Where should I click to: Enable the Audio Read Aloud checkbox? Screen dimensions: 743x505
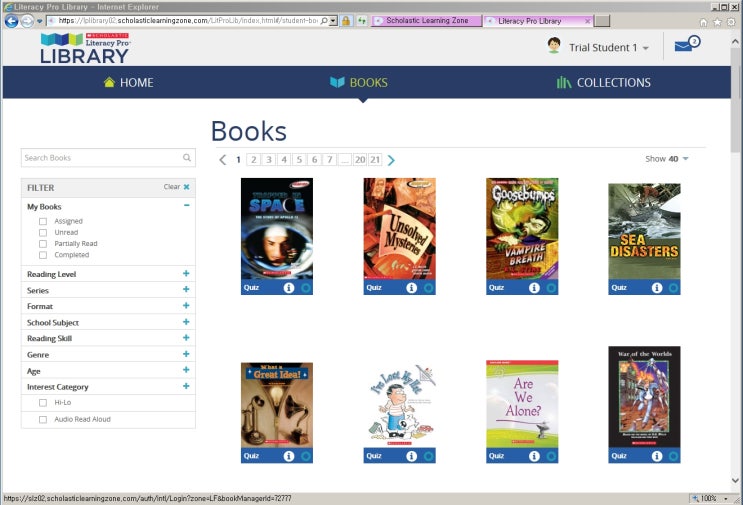[x=43, y=420]
